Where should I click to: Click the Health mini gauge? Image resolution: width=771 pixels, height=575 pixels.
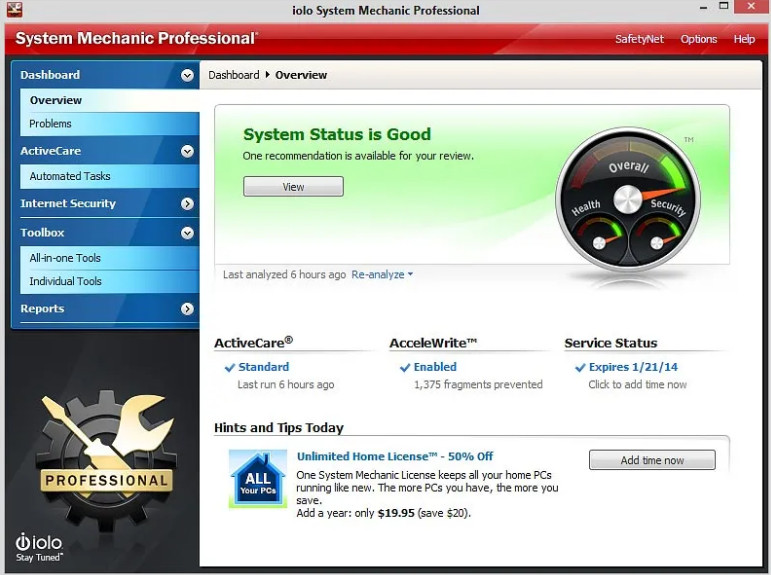pyautogui.click(x=600, y=237)
